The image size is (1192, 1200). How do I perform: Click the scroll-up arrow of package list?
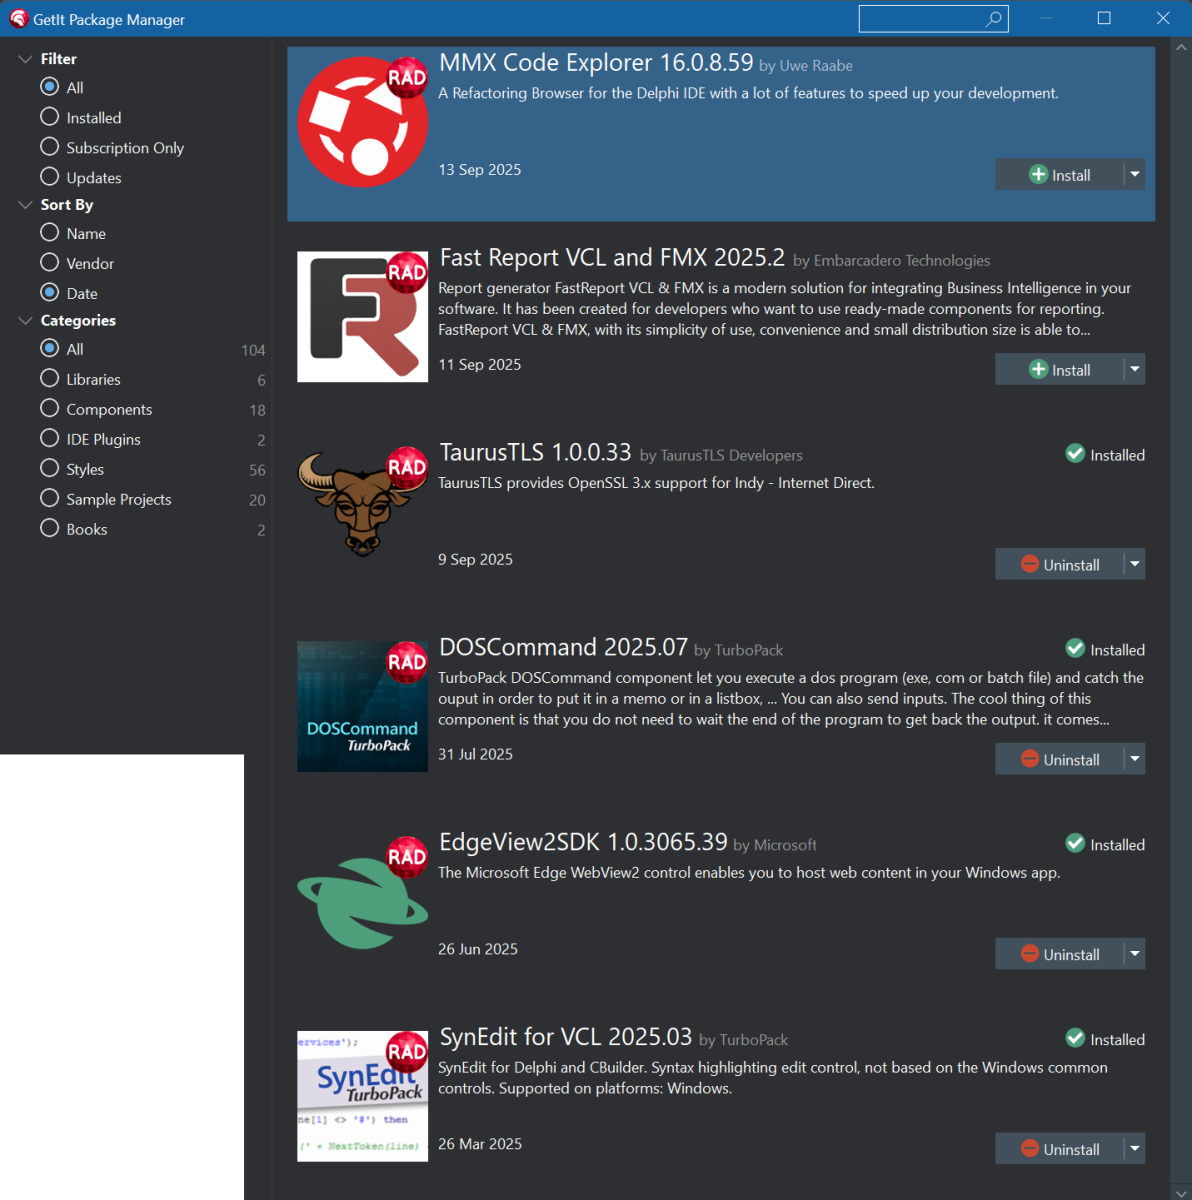click(1182, 46)
